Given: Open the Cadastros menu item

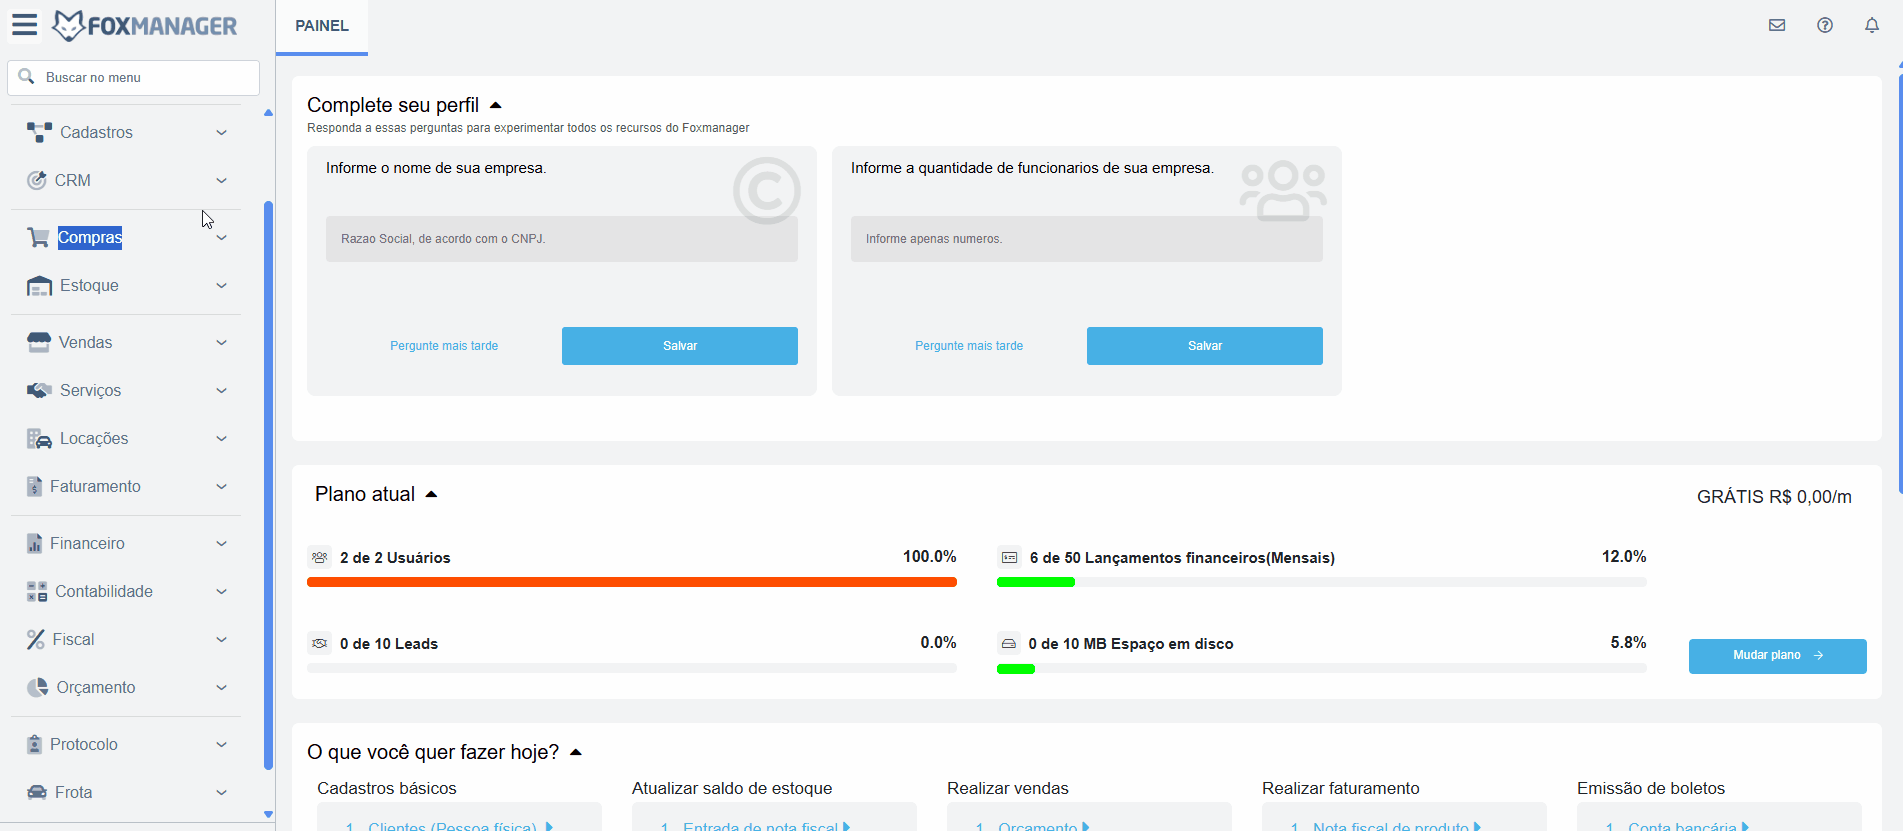Looking at the screenshot, I should [x=96, y=132].
